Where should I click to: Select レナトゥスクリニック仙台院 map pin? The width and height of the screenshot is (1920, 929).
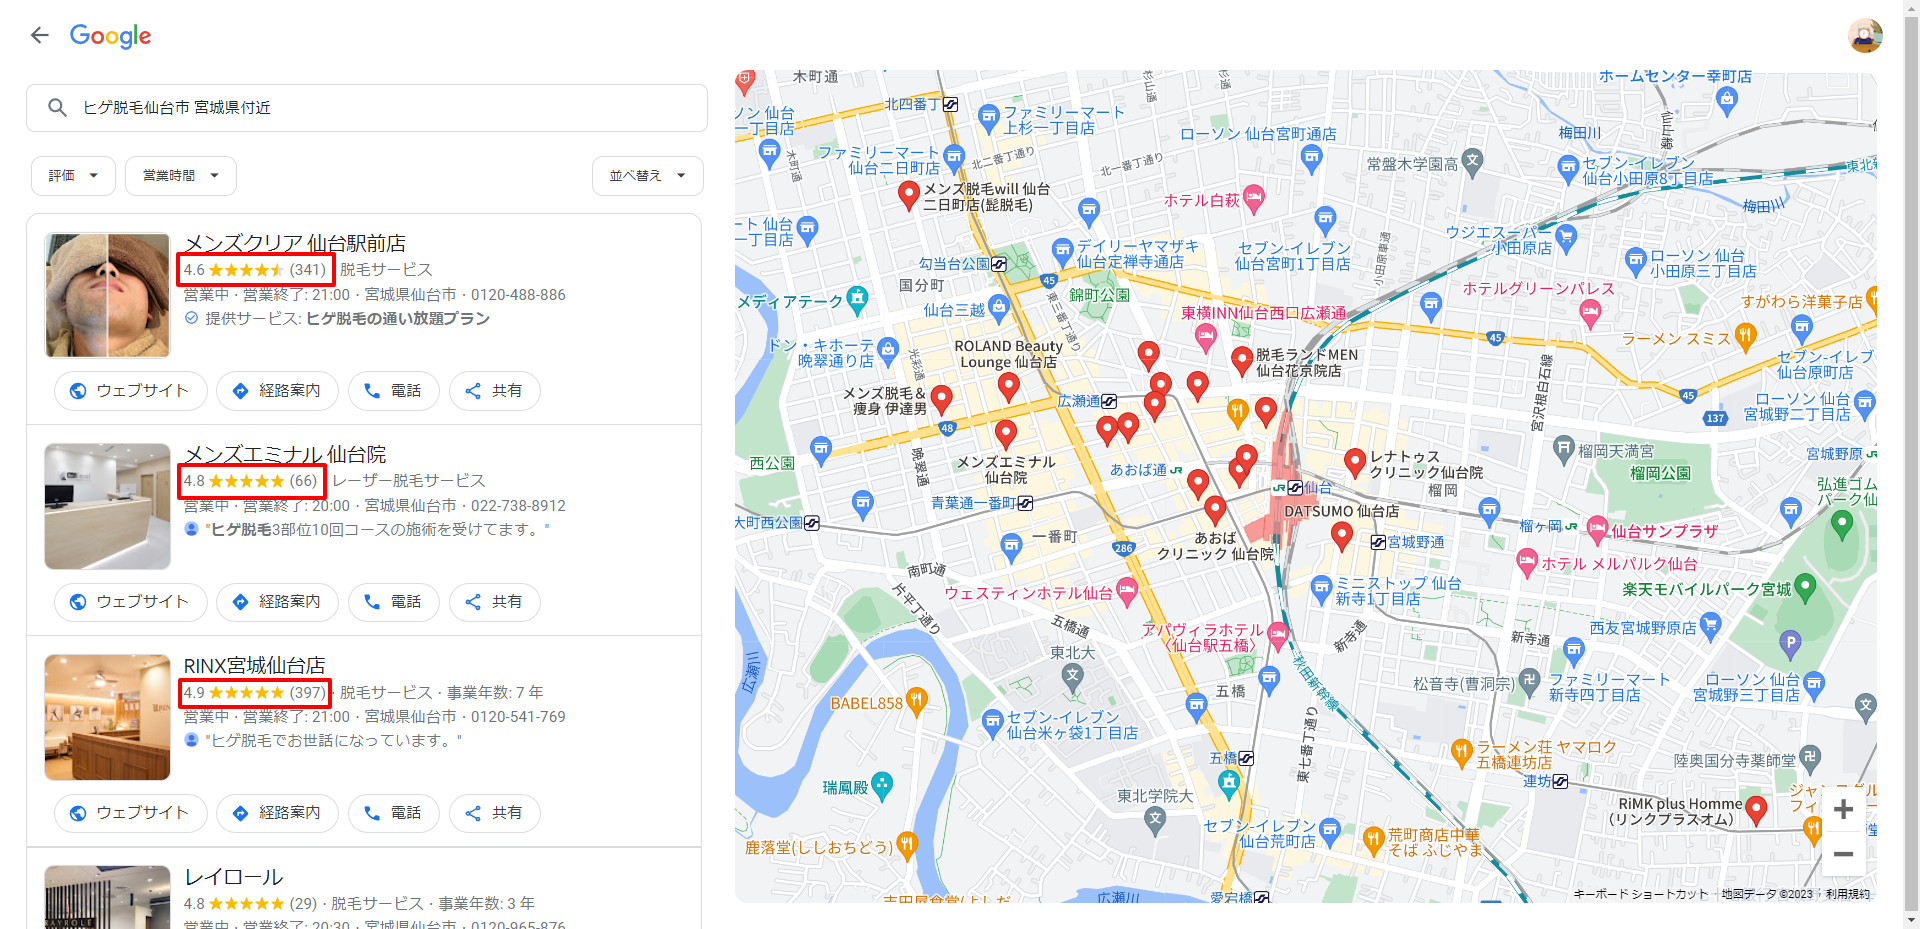1355,463
